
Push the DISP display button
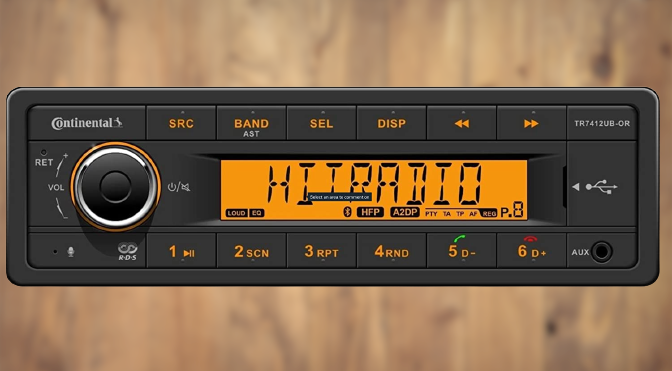pos(391,123)
